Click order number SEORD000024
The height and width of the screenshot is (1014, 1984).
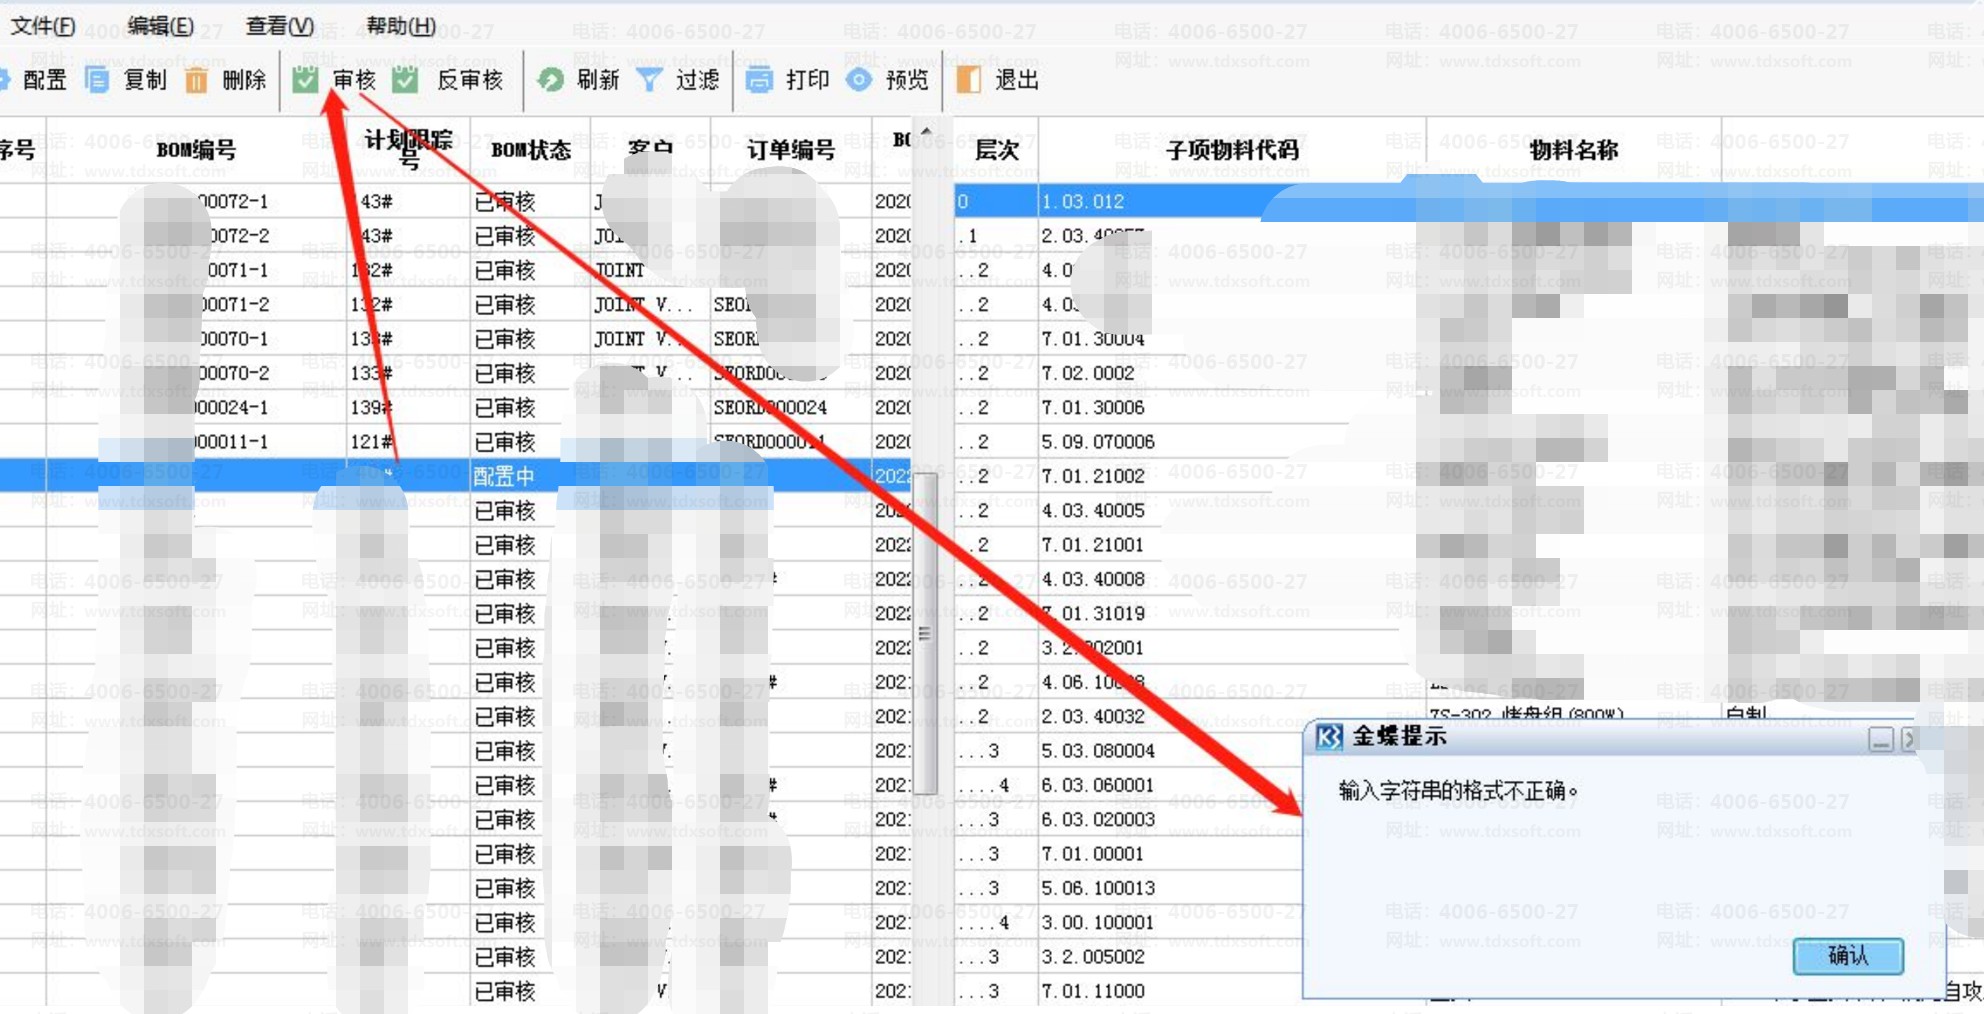[x=790, y=407]
